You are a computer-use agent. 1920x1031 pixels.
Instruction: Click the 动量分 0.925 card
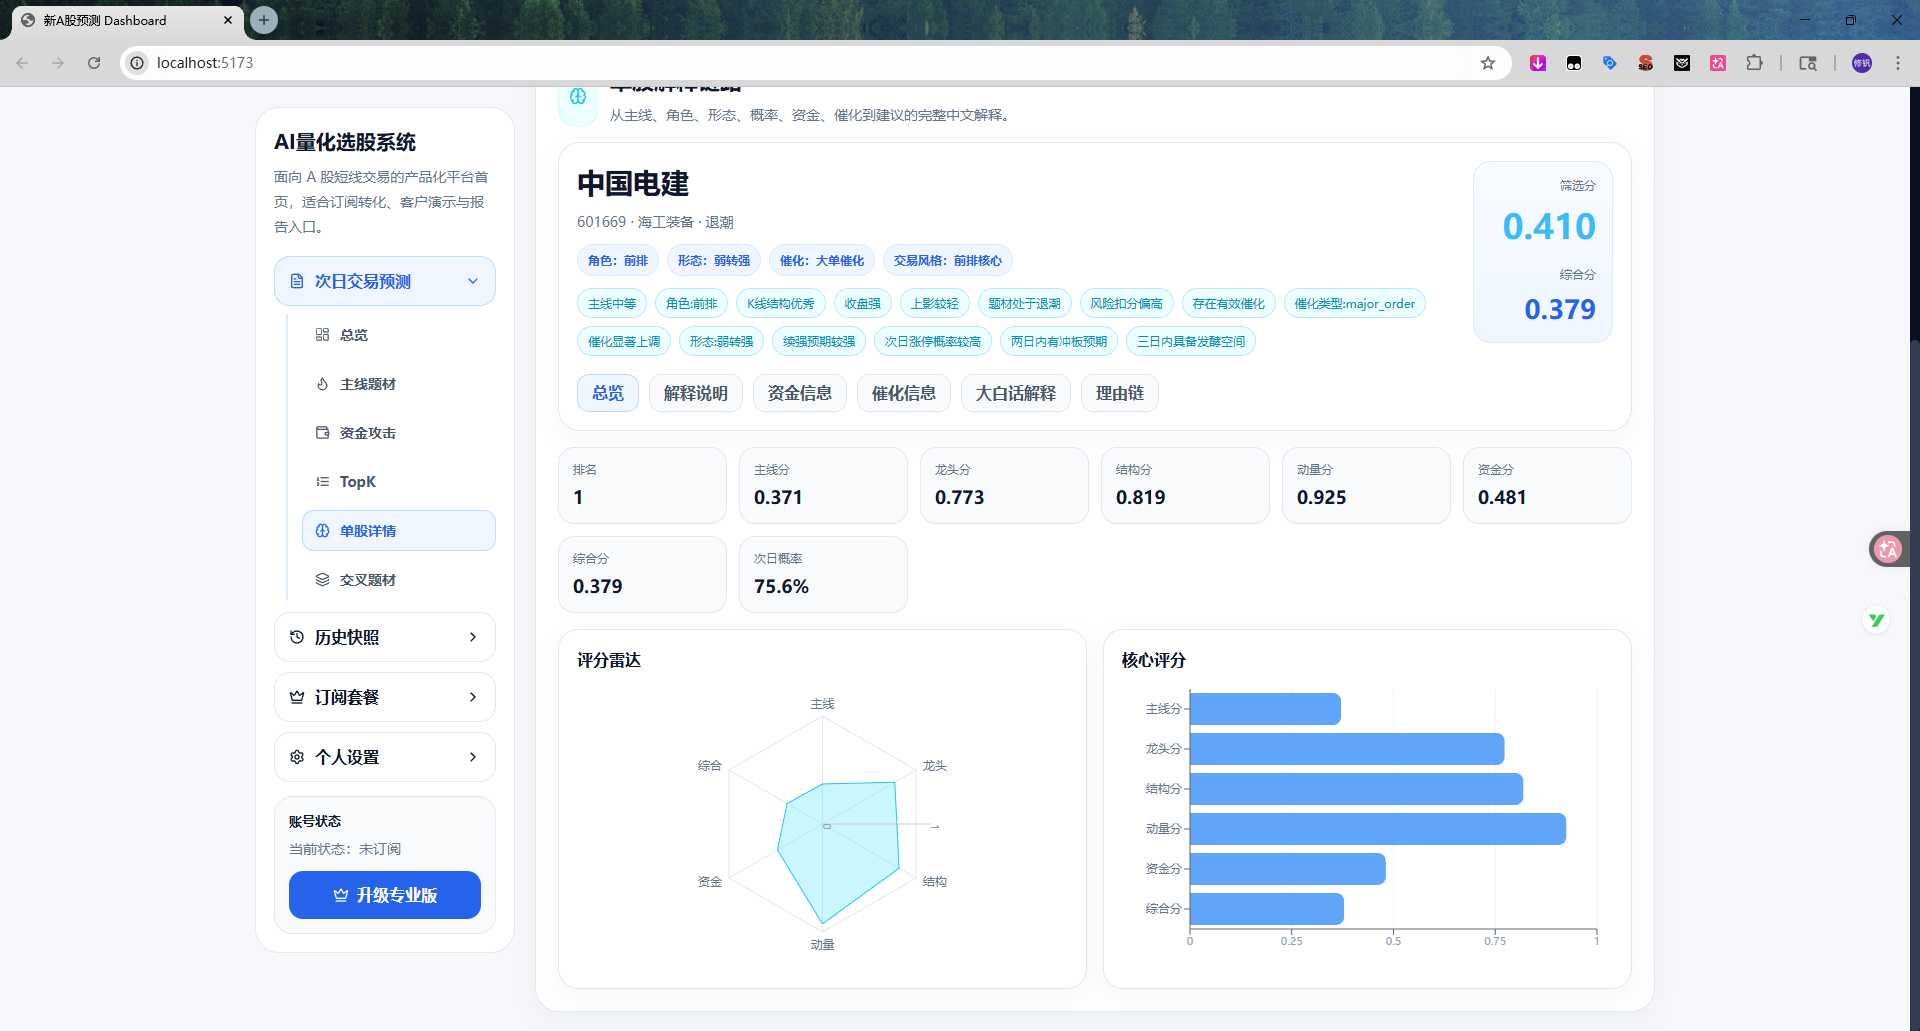[1366, 485]
